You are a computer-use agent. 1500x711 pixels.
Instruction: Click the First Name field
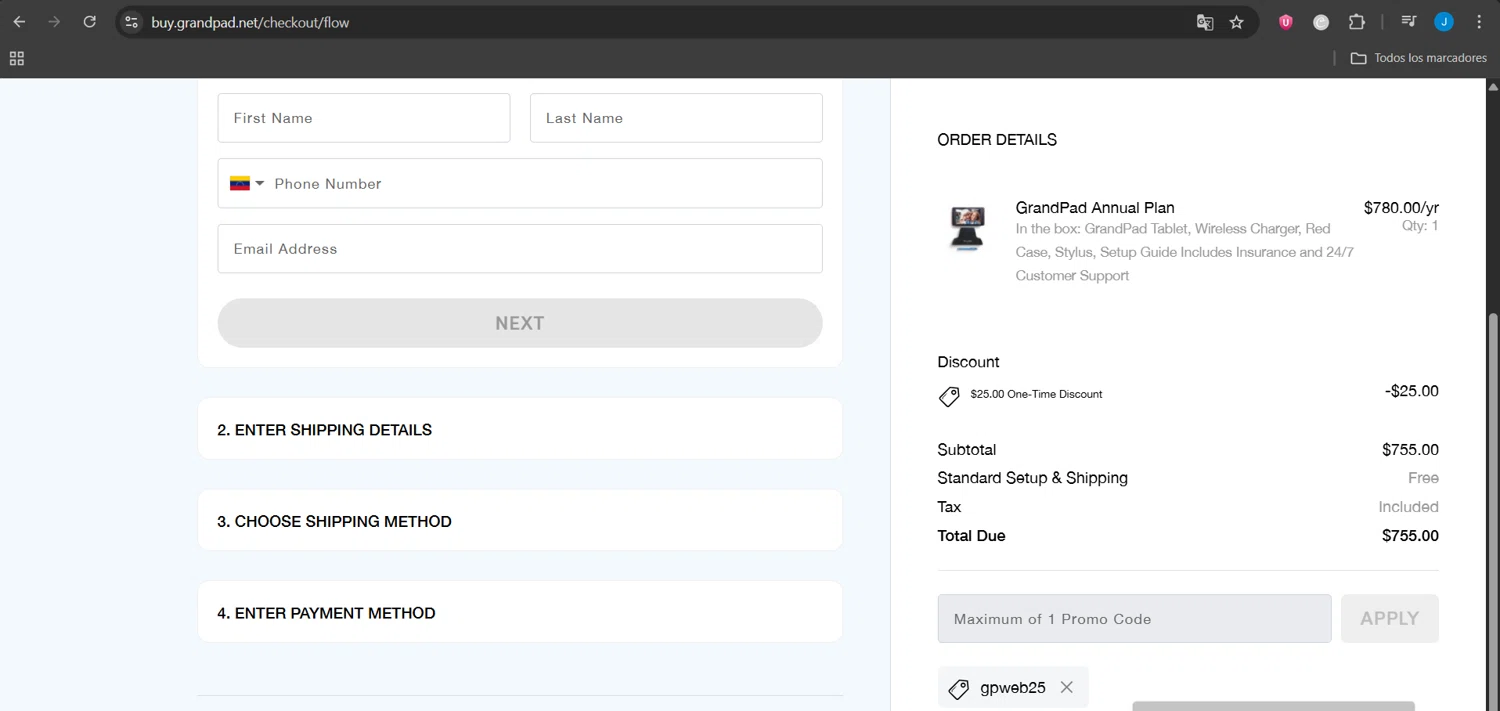coord(364,118)
